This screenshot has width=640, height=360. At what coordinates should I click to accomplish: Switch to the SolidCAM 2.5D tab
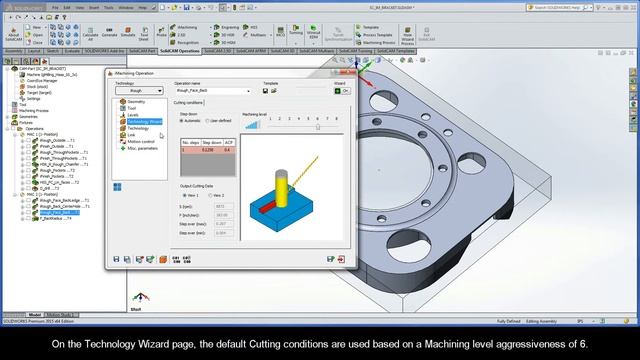218,51
